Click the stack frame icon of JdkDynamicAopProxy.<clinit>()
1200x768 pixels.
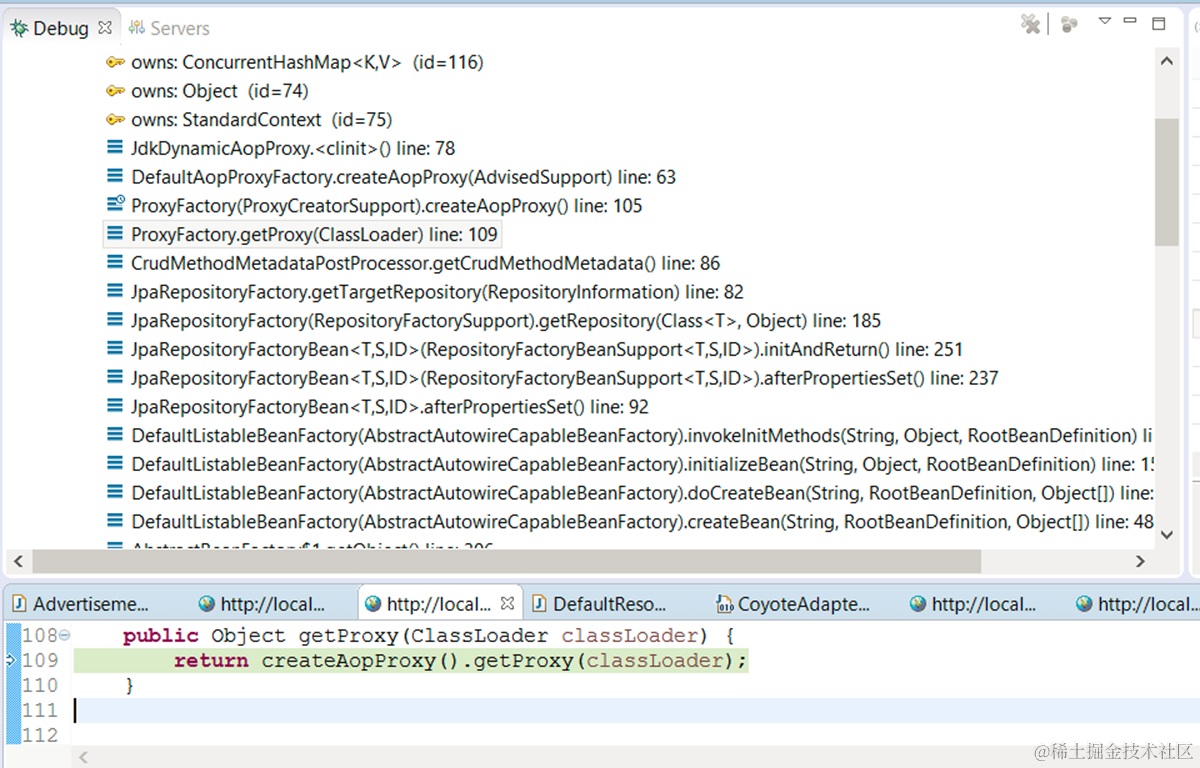(x=115, y=148)
